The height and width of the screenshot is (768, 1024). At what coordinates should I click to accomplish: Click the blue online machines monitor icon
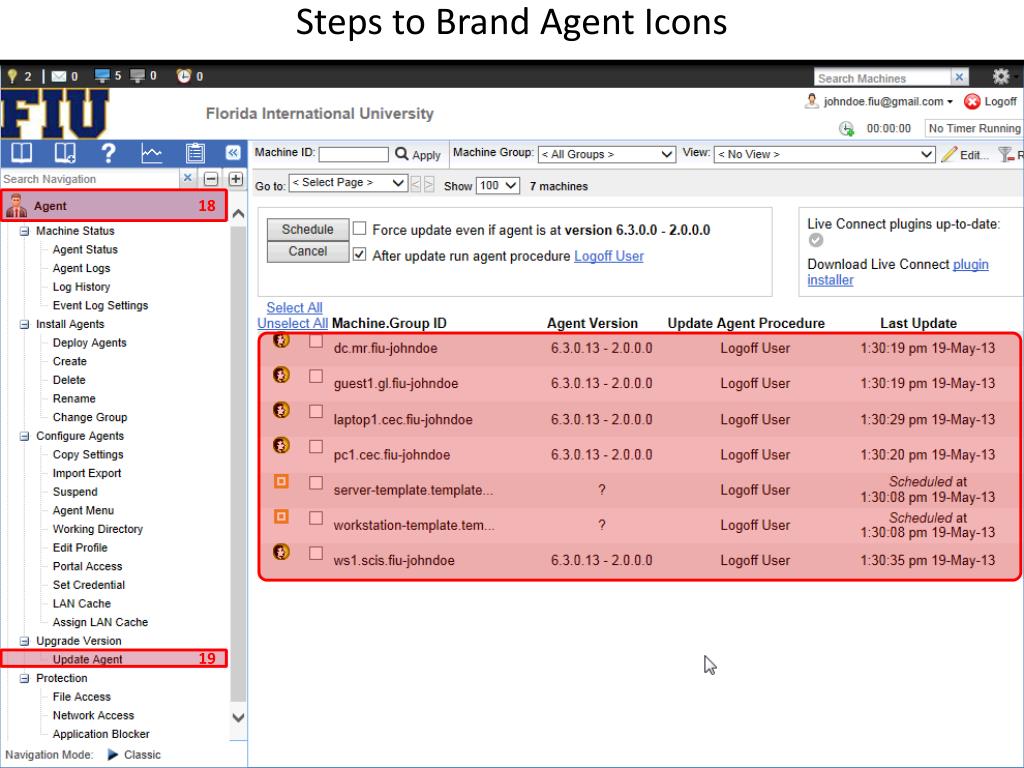point(102,76)
